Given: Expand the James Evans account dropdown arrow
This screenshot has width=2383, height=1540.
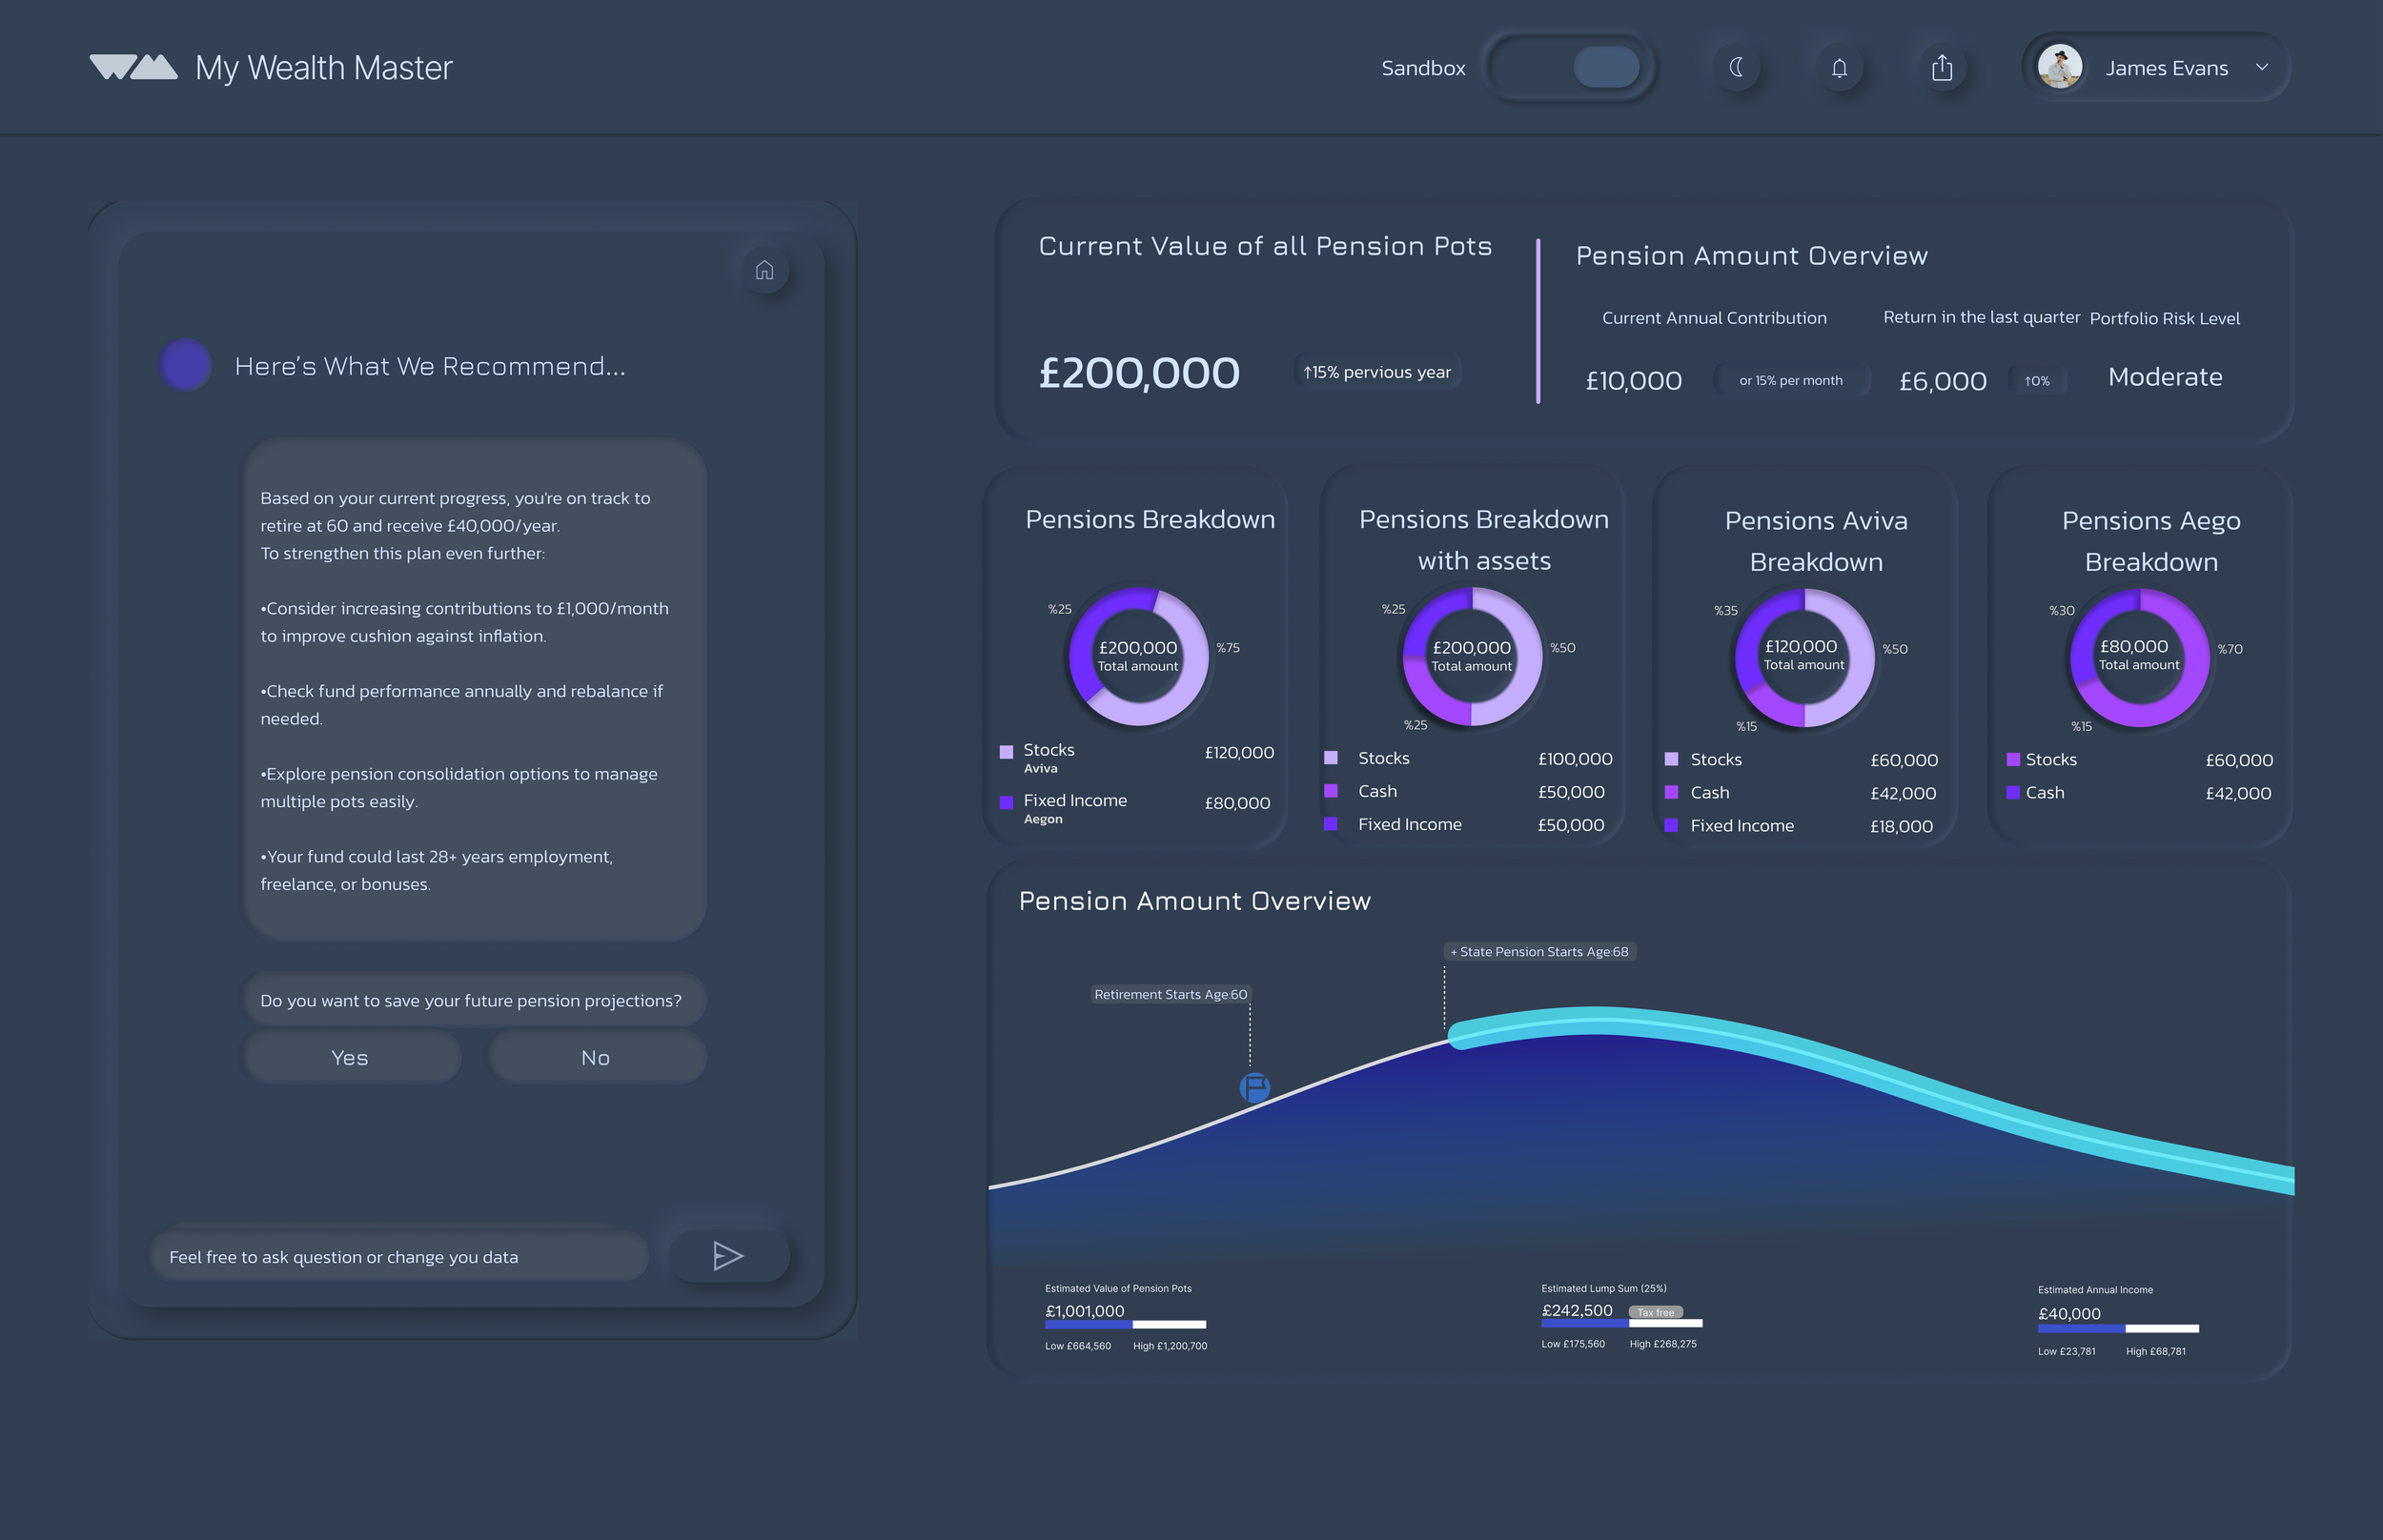Looking at the screenshot, I should [2261, 67].
